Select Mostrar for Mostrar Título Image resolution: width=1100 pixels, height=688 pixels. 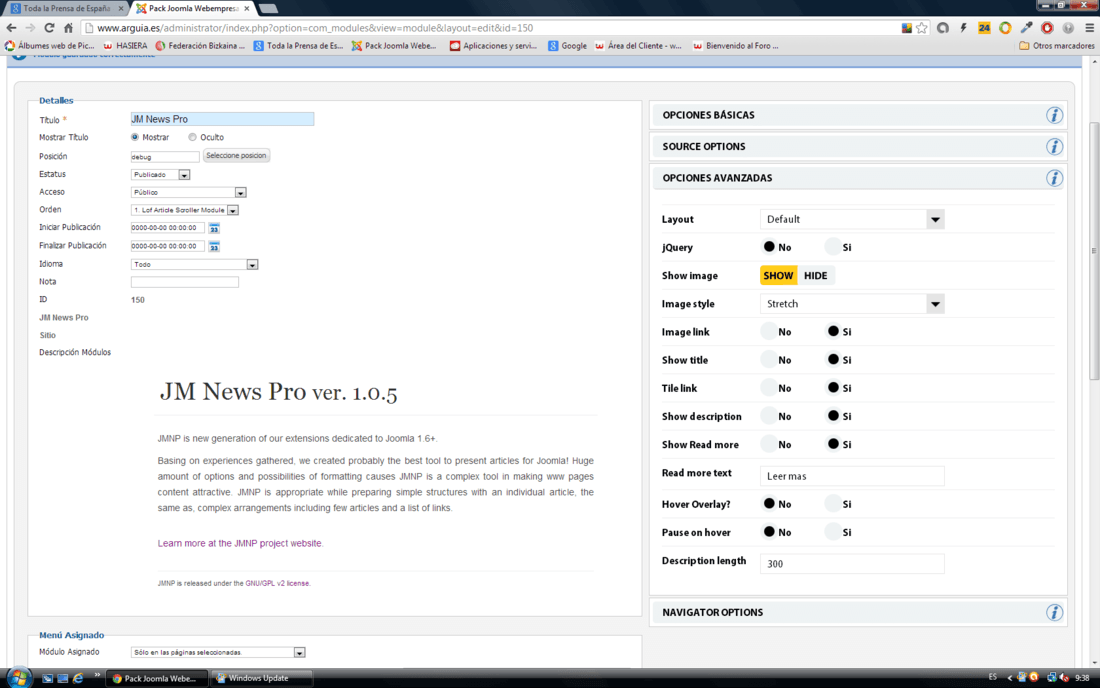click(135, 137)
